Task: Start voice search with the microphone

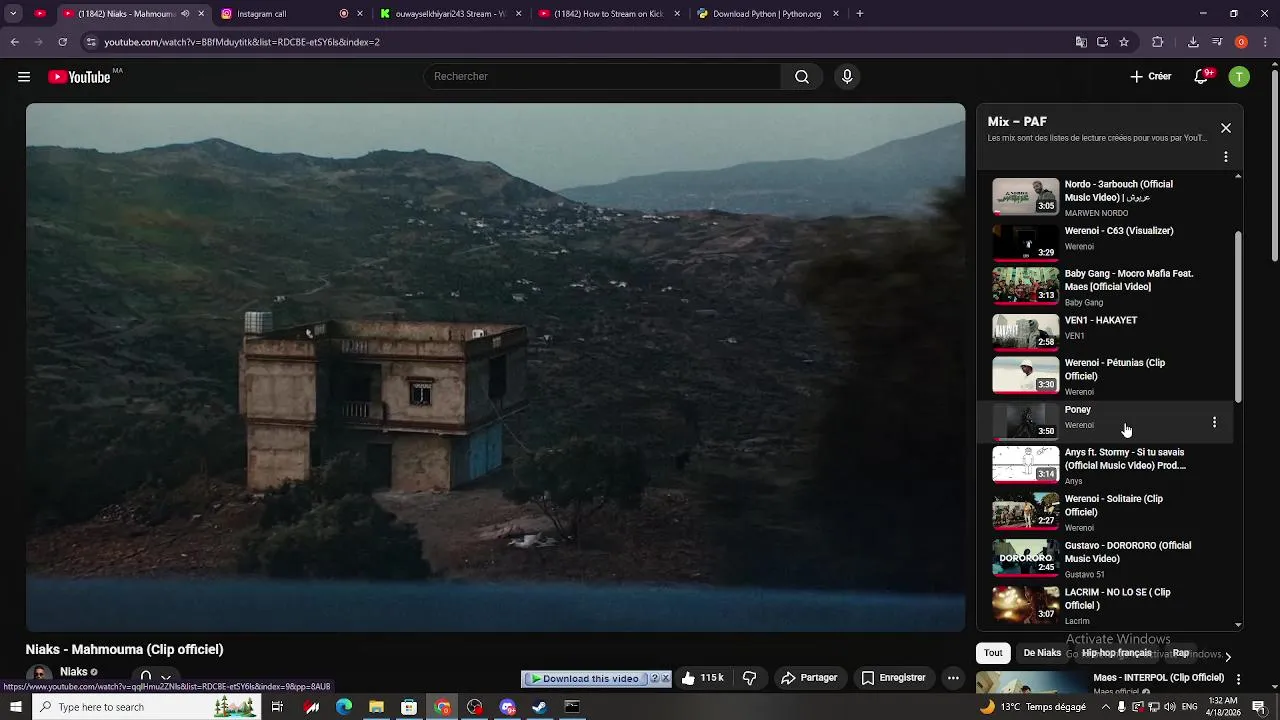Action: [847, 77]
